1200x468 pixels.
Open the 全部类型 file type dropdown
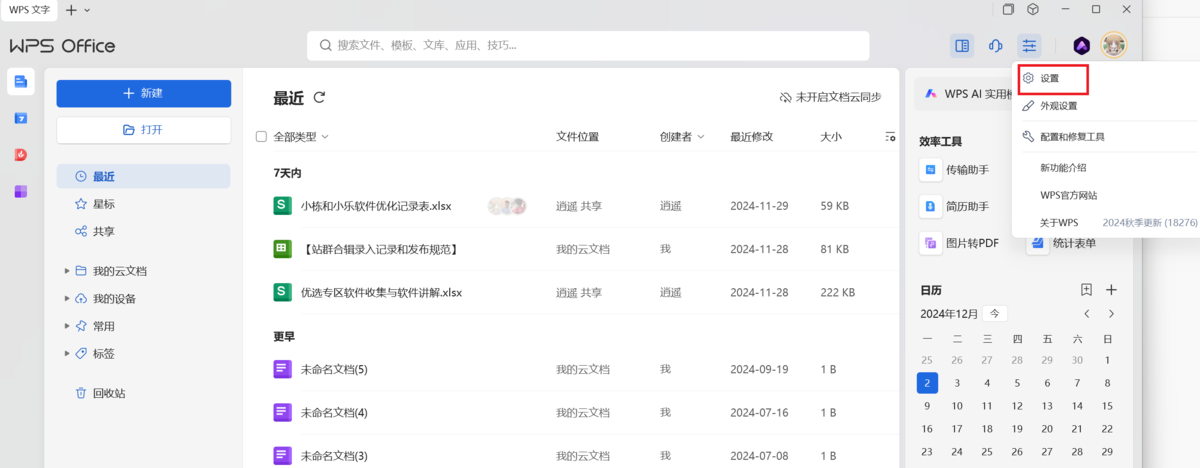(301, 136)
